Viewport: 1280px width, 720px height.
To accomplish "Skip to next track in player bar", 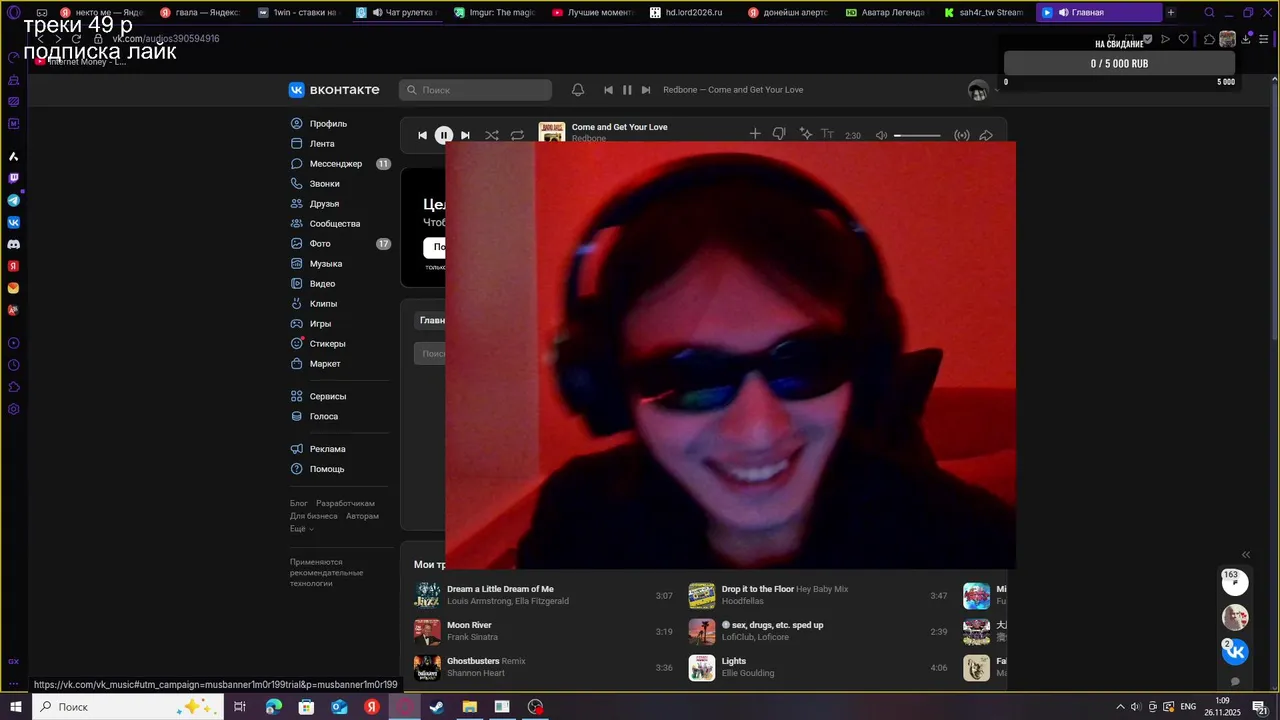I will [465, 135].
